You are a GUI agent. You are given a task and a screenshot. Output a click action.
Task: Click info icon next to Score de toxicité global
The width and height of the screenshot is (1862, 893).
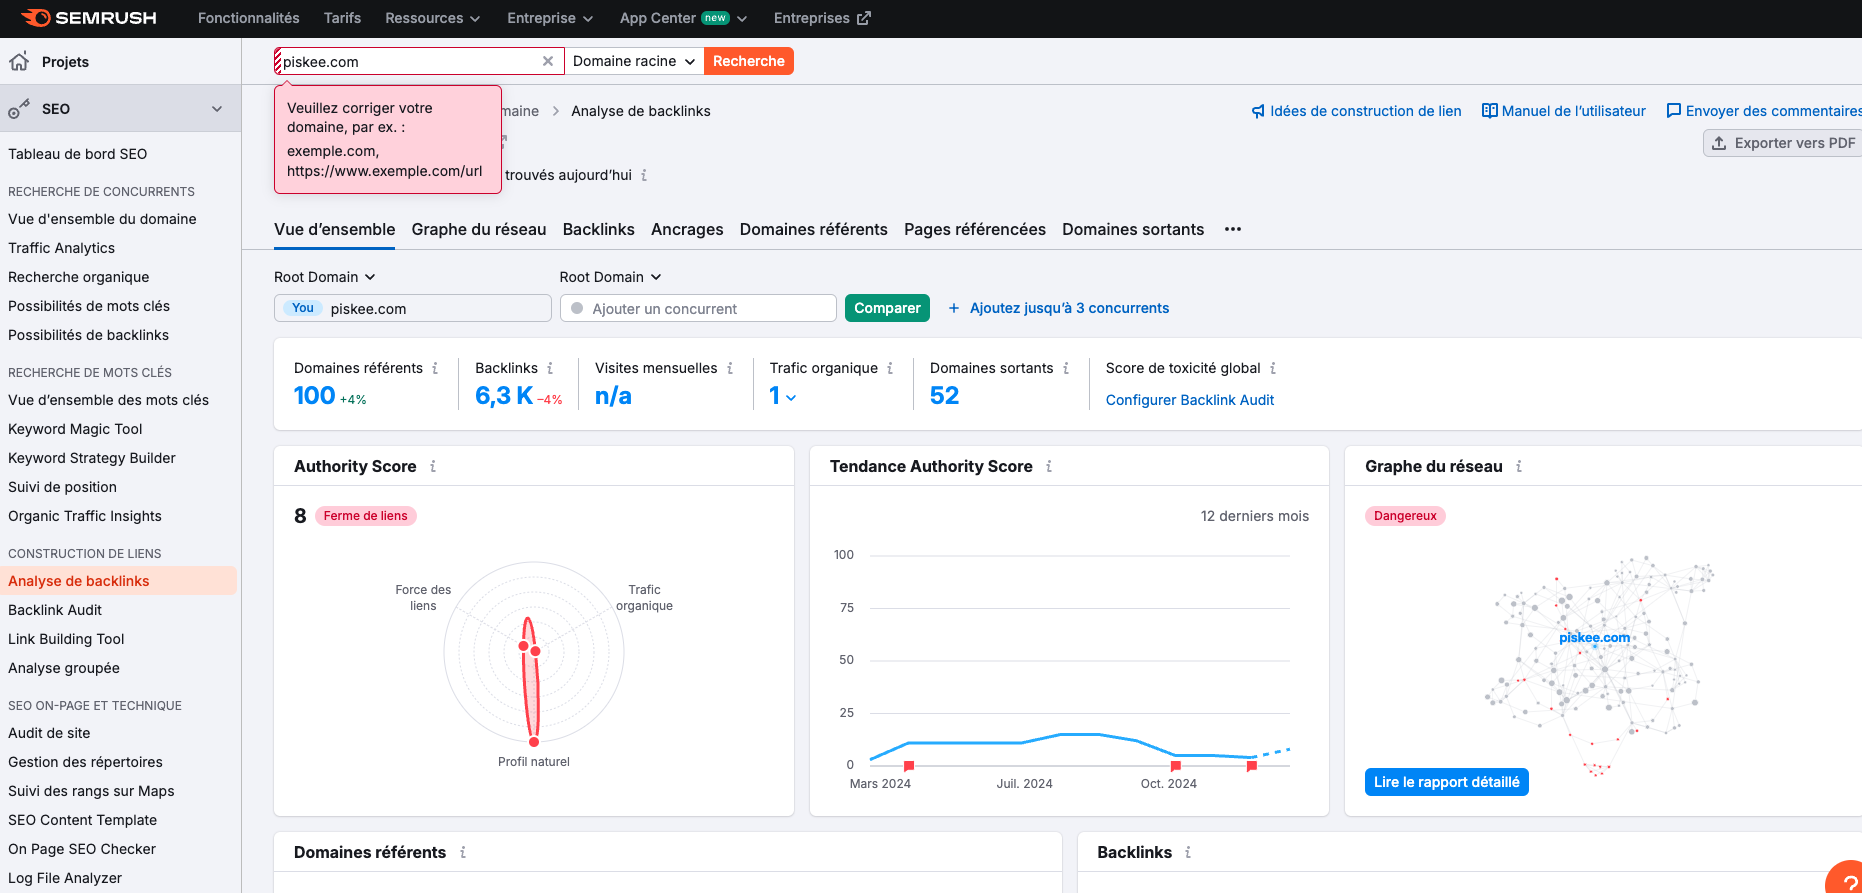(1273, 368)
